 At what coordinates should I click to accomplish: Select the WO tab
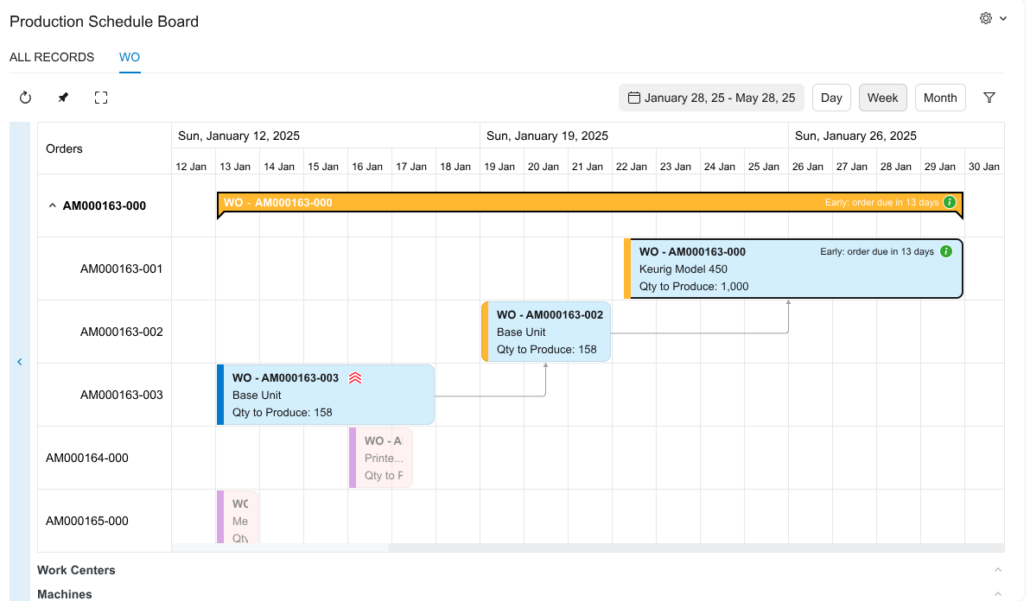129,57
